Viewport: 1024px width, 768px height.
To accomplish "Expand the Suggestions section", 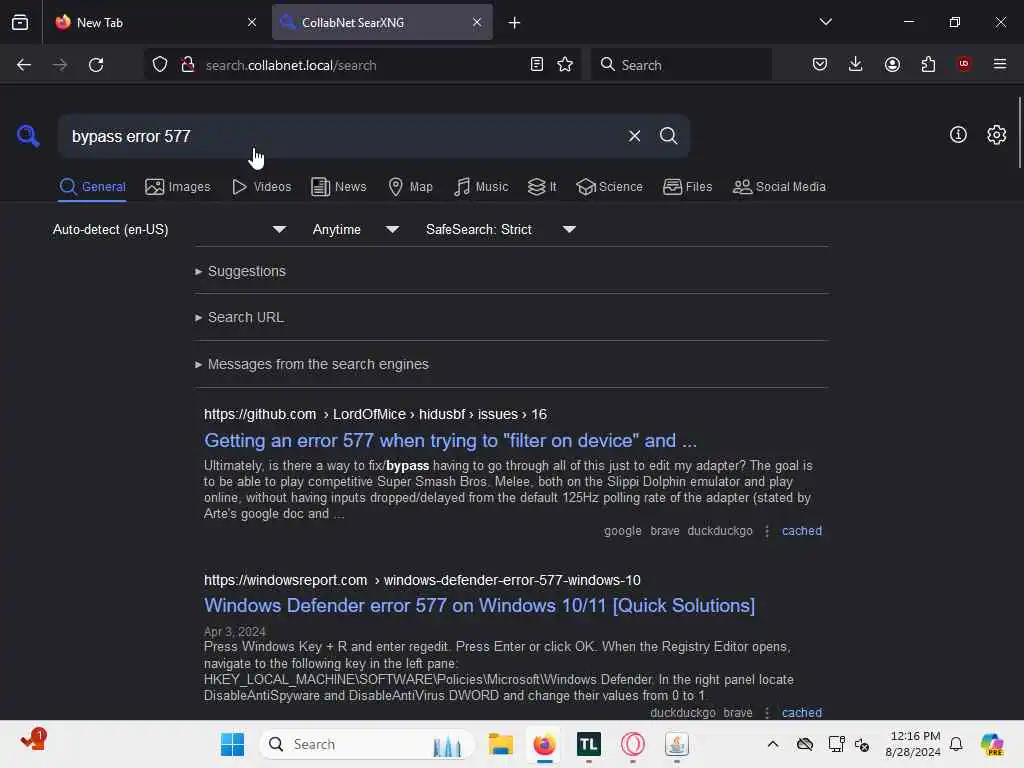I will click(x=240, y=271).
